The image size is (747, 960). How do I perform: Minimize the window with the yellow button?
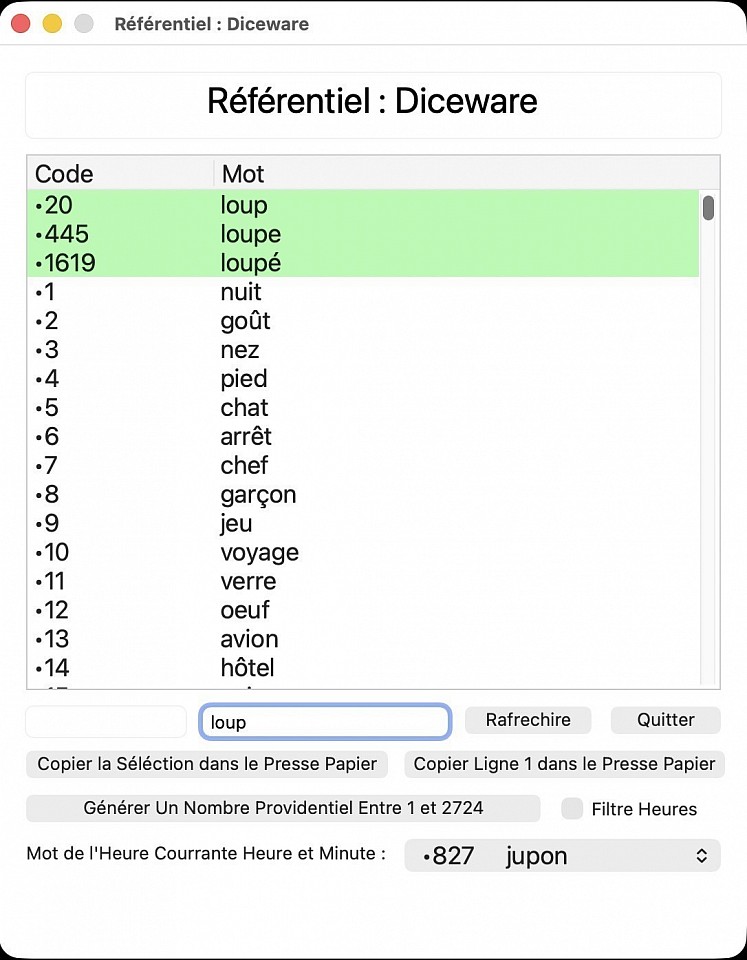point(52,23)
